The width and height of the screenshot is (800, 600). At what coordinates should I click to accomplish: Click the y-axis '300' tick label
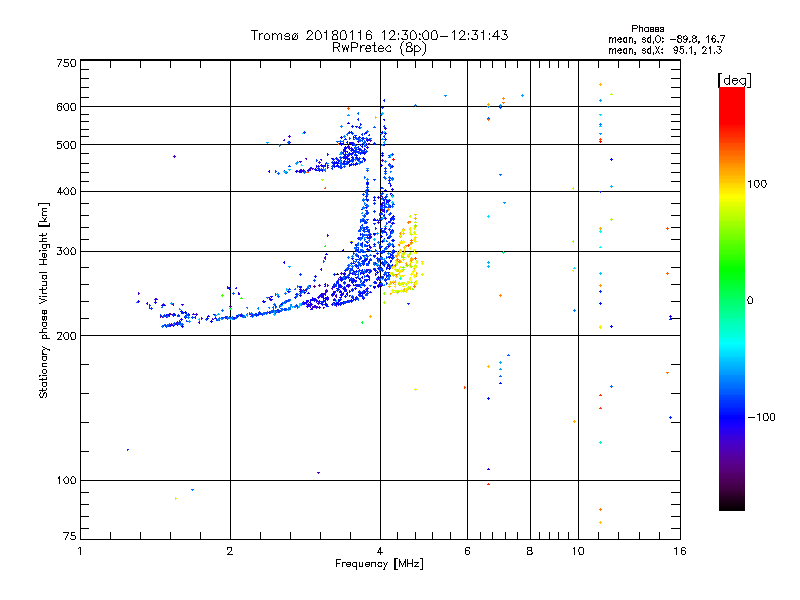(66, 252)
